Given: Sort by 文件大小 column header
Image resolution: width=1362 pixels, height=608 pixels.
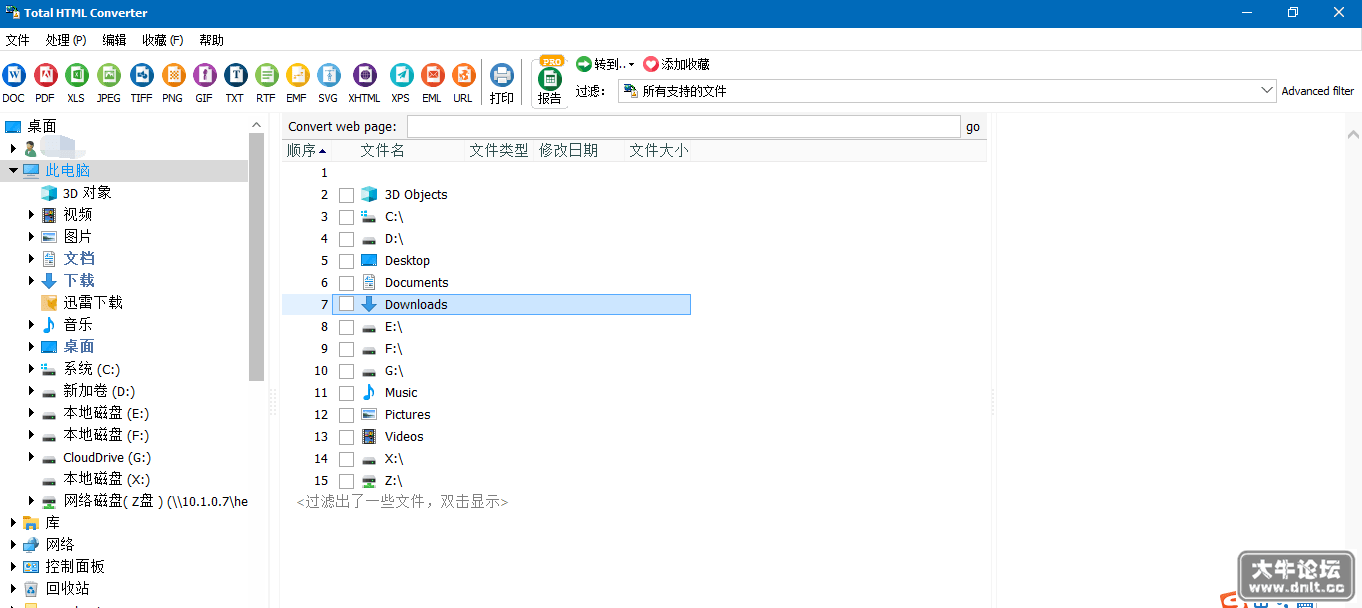Looking at the screenshot, I should (658, 150).
